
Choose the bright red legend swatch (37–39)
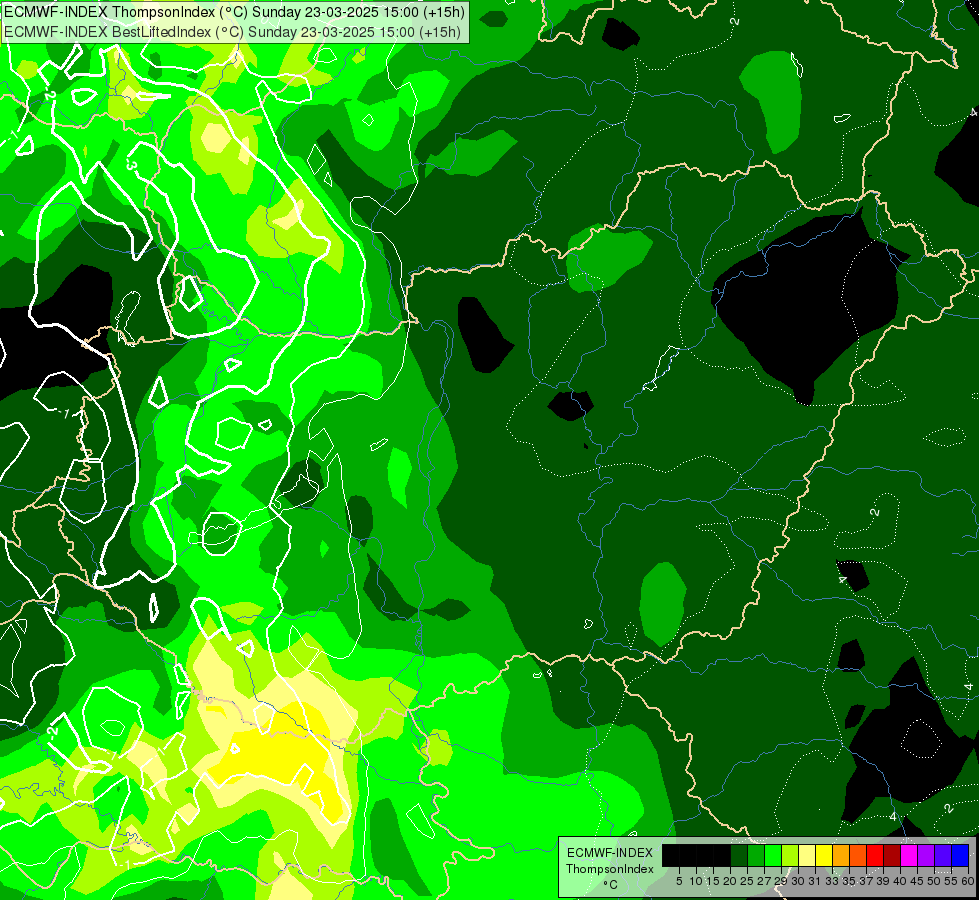coord(875,855)
